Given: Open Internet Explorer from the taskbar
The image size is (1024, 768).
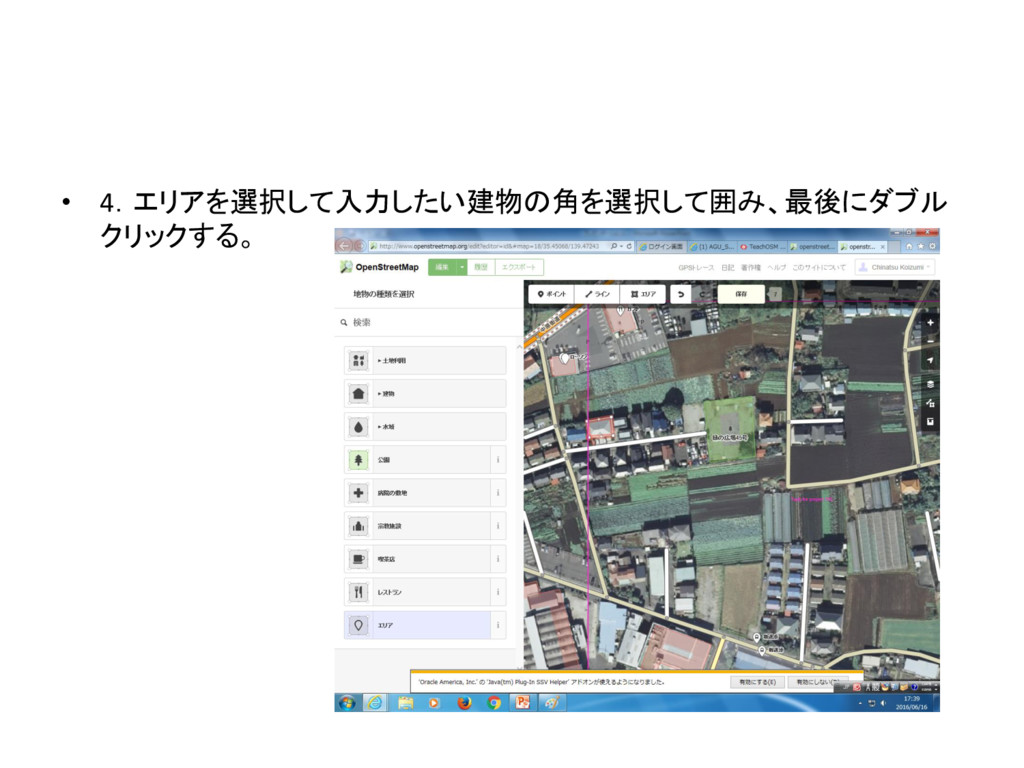Looking at the screenshot, I should (375, 703).
